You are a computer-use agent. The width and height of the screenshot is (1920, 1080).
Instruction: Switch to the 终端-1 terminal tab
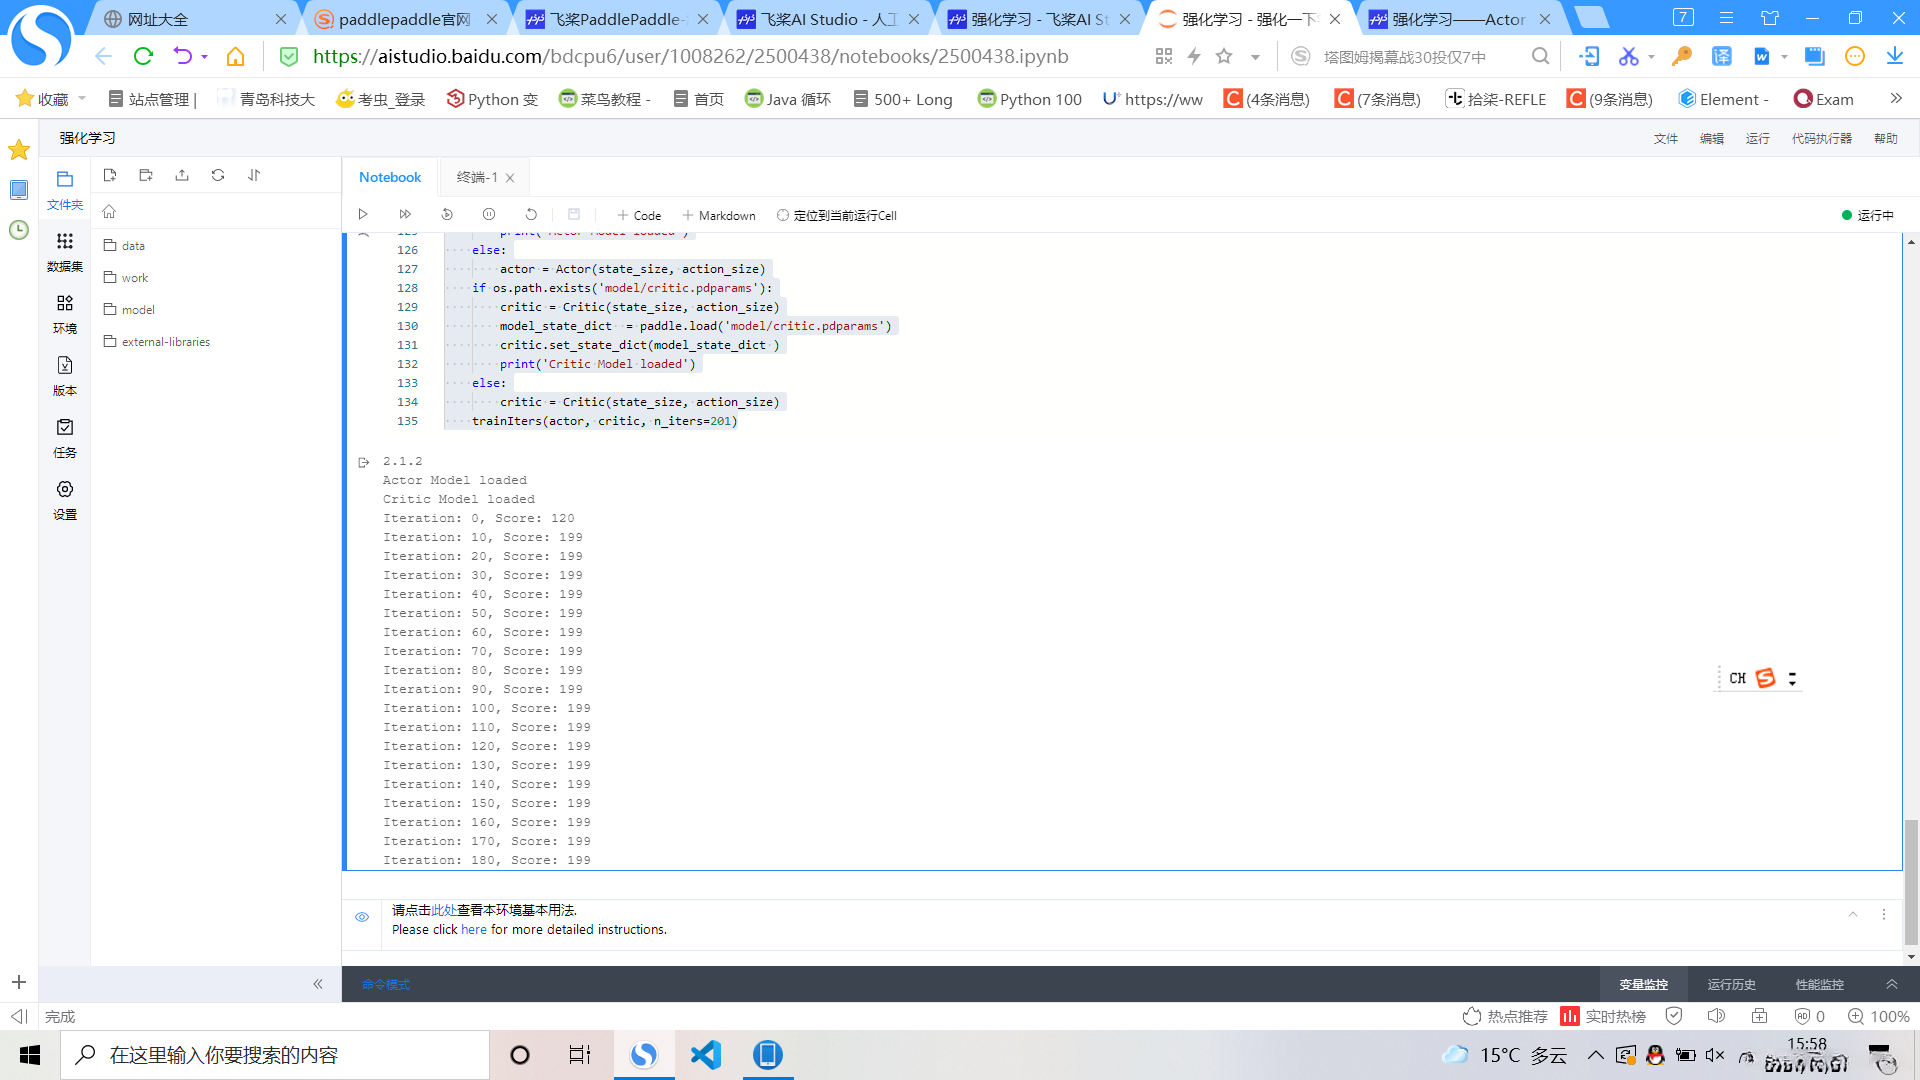(x=477, y=177)
